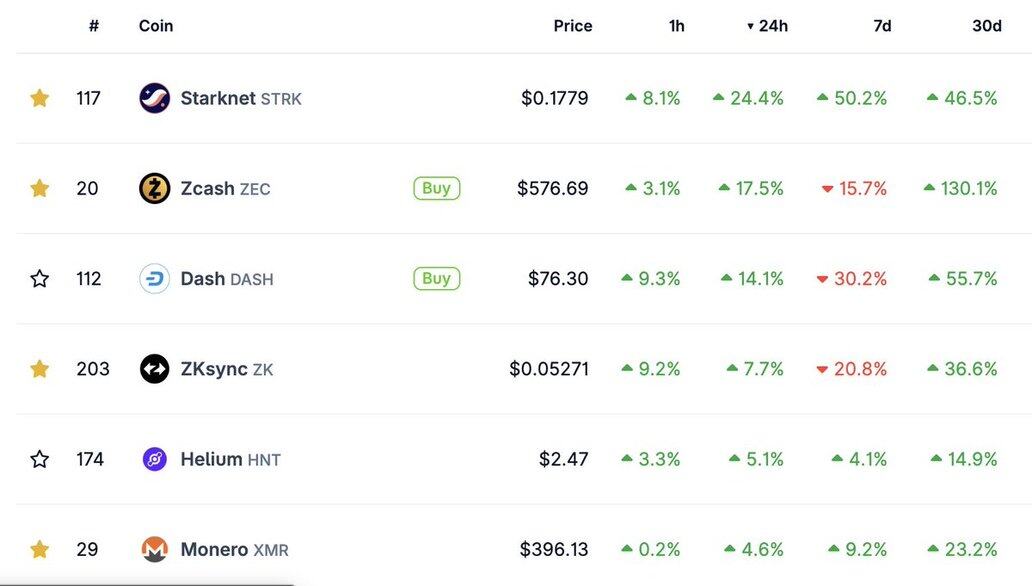Click the Starknet coin logo icon

coord(155,98)
